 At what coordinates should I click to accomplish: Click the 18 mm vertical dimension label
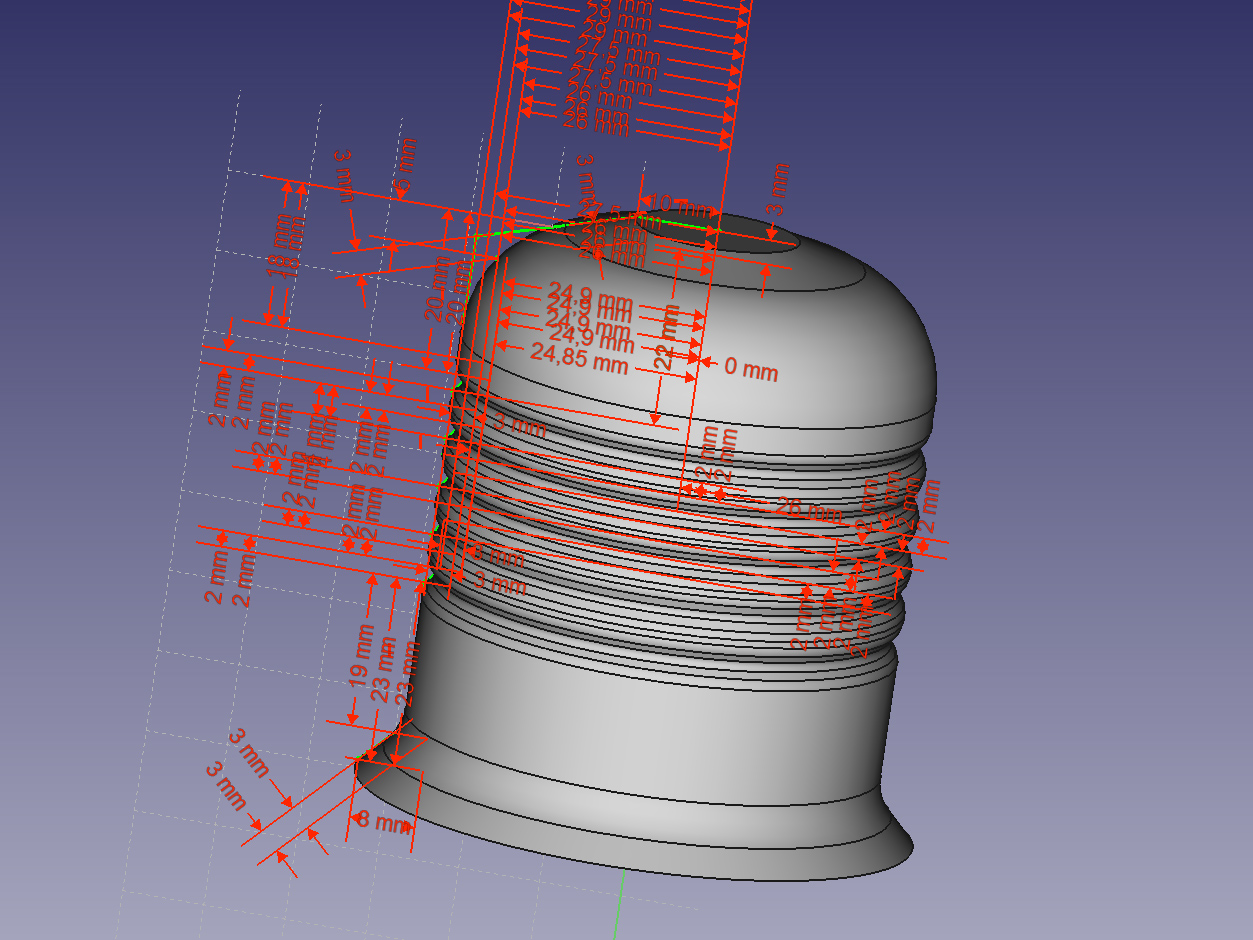tap(284, 243)
